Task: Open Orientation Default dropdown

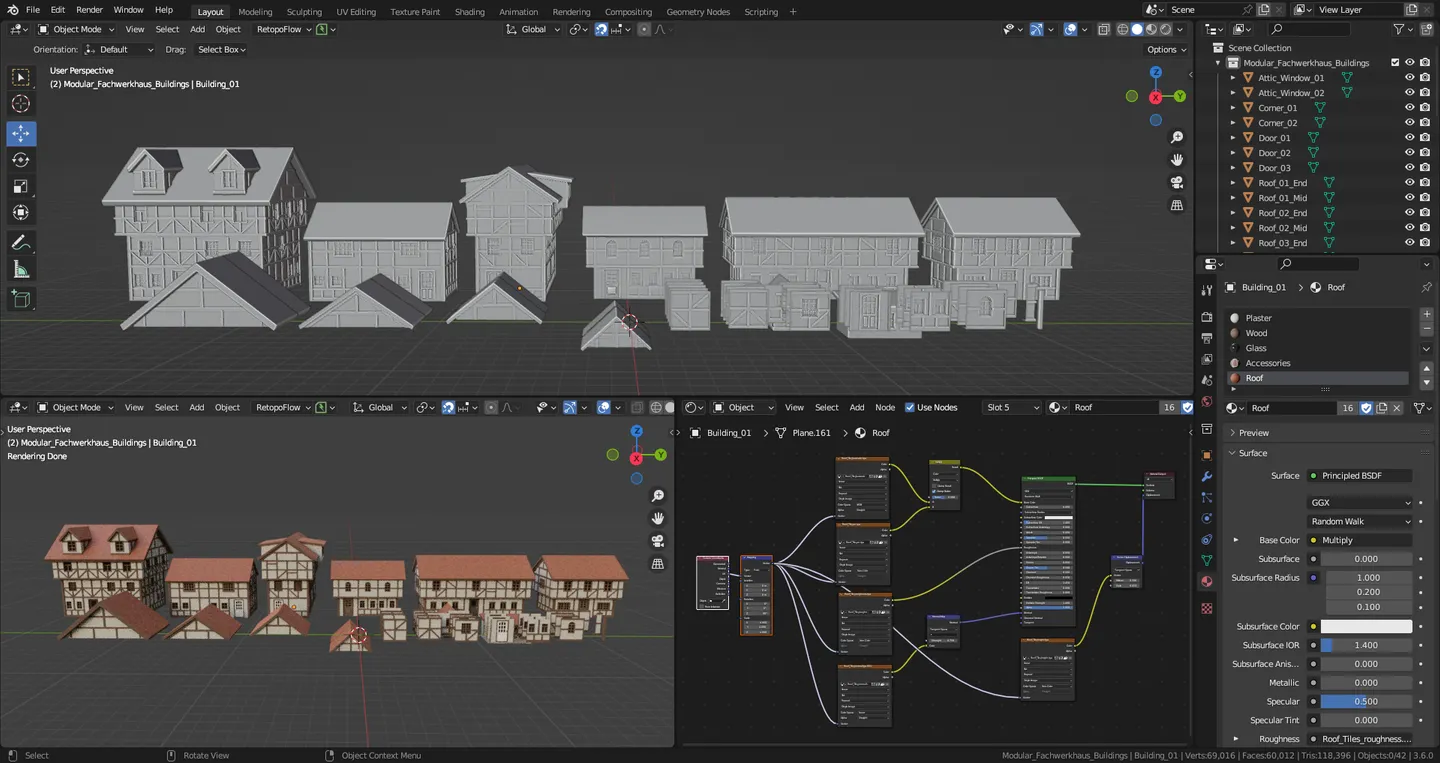Action: [x=119, y=49]
